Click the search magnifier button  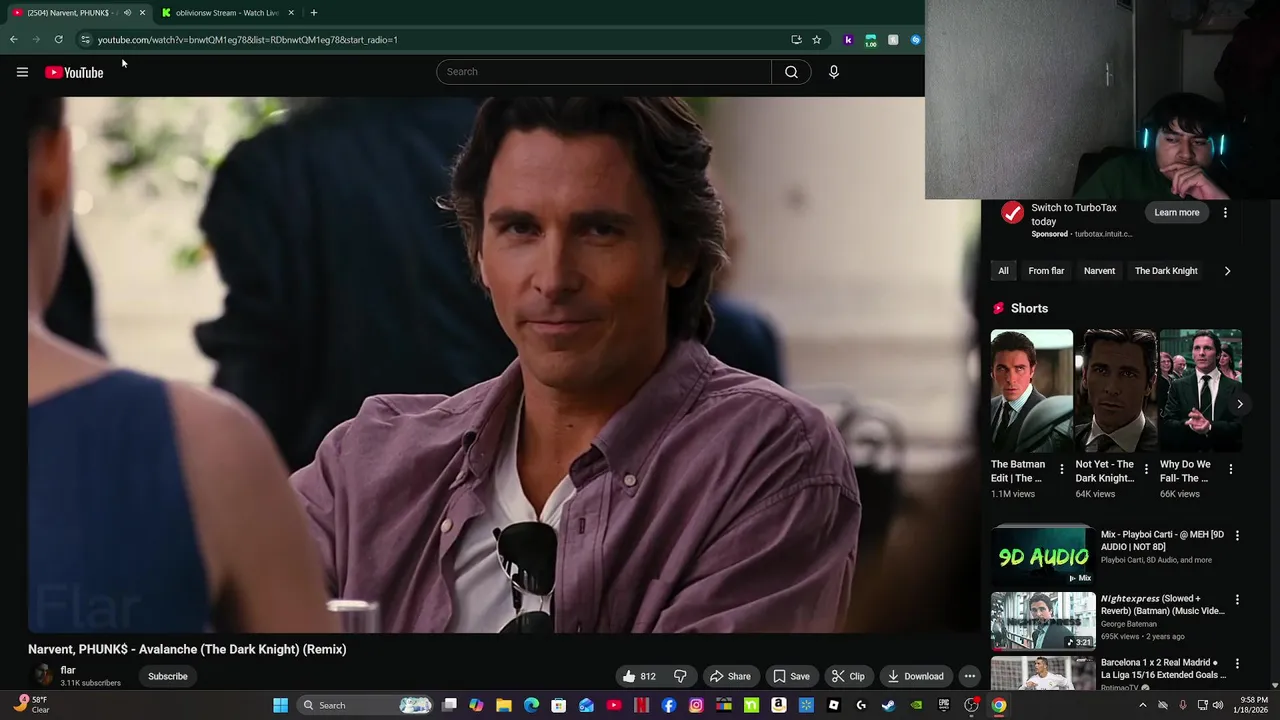tap(791, 72)
